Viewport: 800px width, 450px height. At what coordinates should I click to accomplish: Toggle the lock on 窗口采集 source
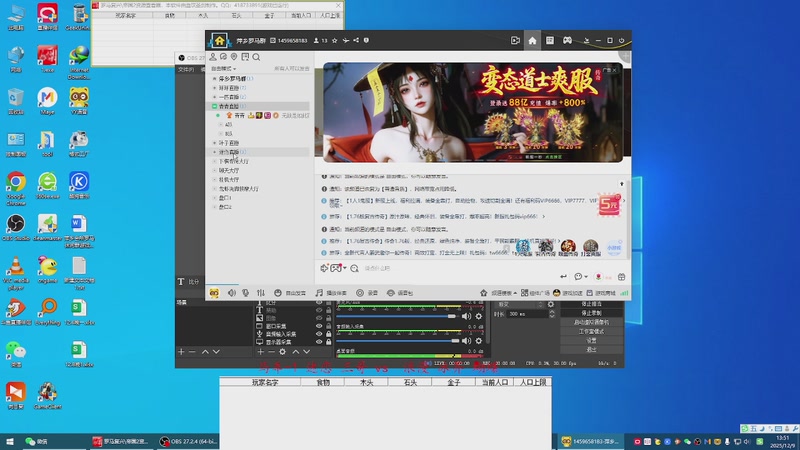point(329,326)
